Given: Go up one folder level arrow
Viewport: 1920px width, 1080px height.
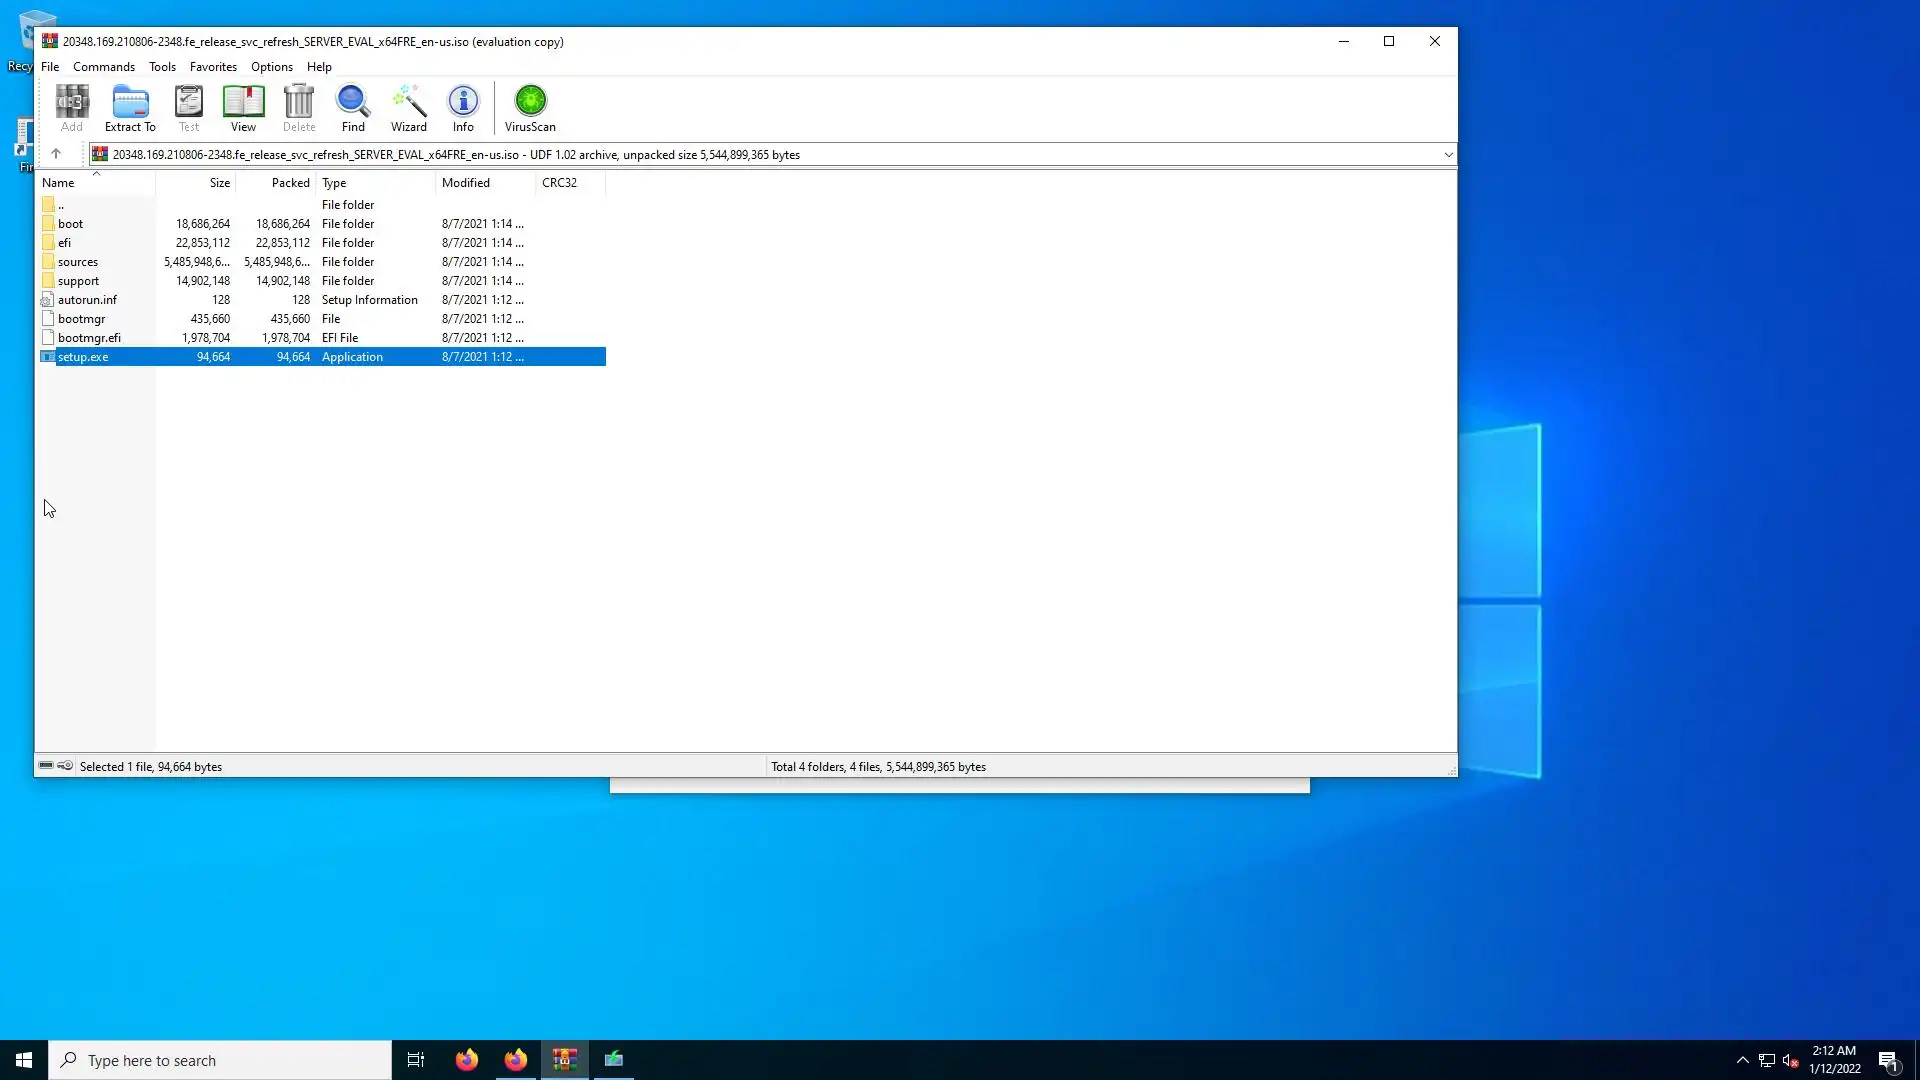Looking at the screenshot, I should (56, 154).
